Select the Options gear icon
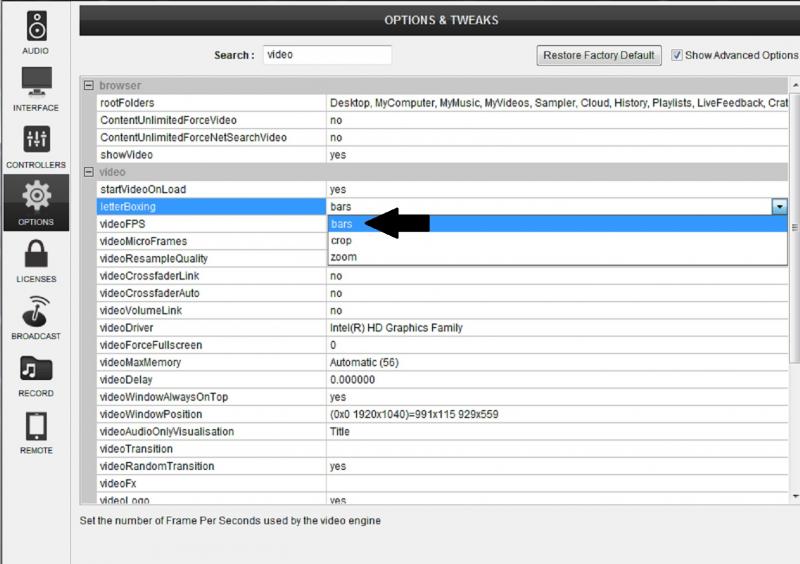The image size is (800, 564). pyautogui.click(x=36, y=195)
